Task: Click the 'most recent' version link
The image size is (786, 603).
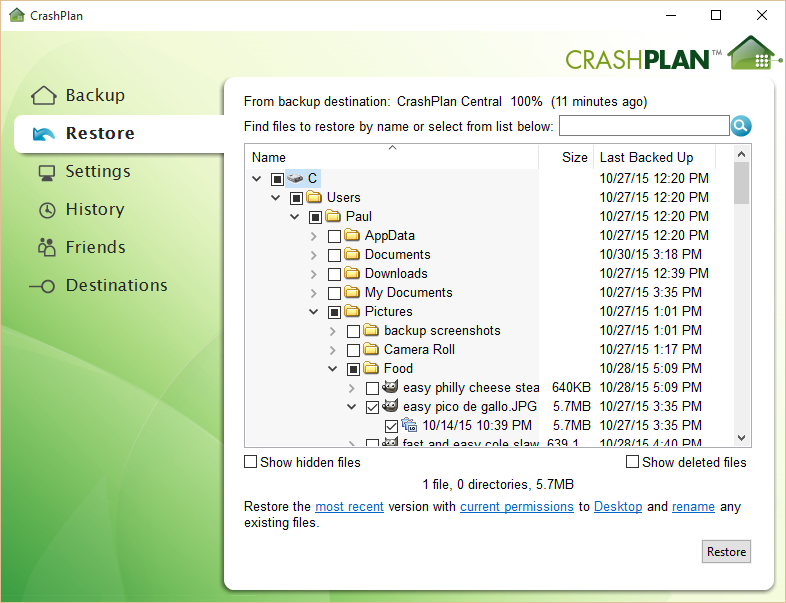Action: pos(349,507)
